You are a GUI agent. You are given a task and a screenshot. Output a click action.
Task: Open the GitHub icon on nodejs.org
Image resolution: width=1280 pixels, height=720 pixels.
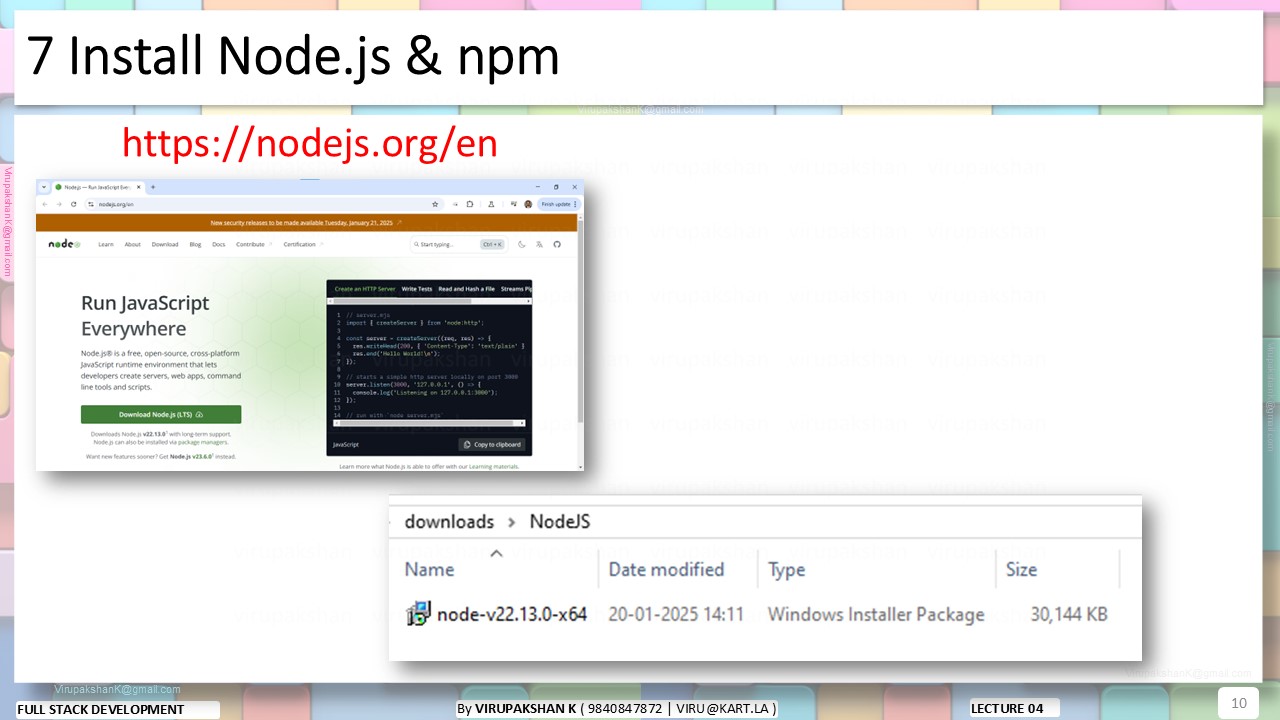(557, 244)
